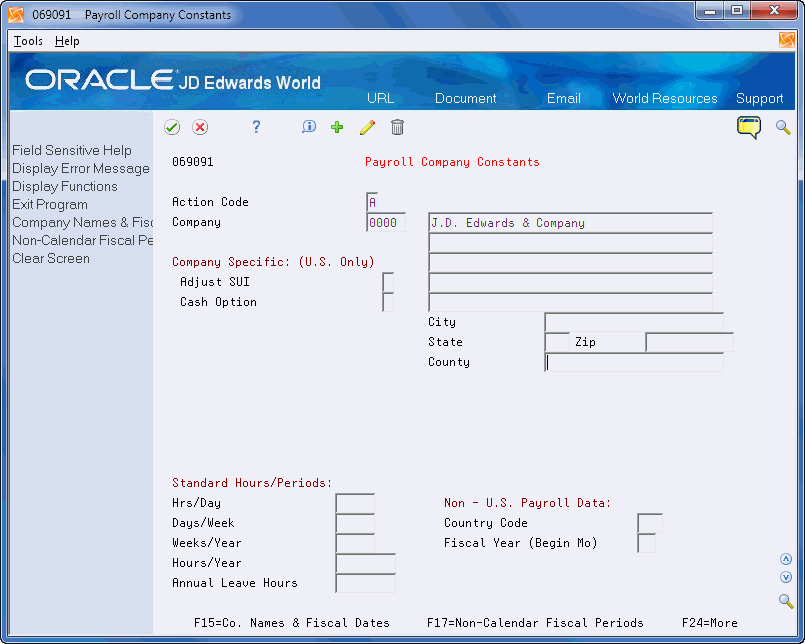
Task: Select Display Error Message in sidebar
Action: click(81, 168)
